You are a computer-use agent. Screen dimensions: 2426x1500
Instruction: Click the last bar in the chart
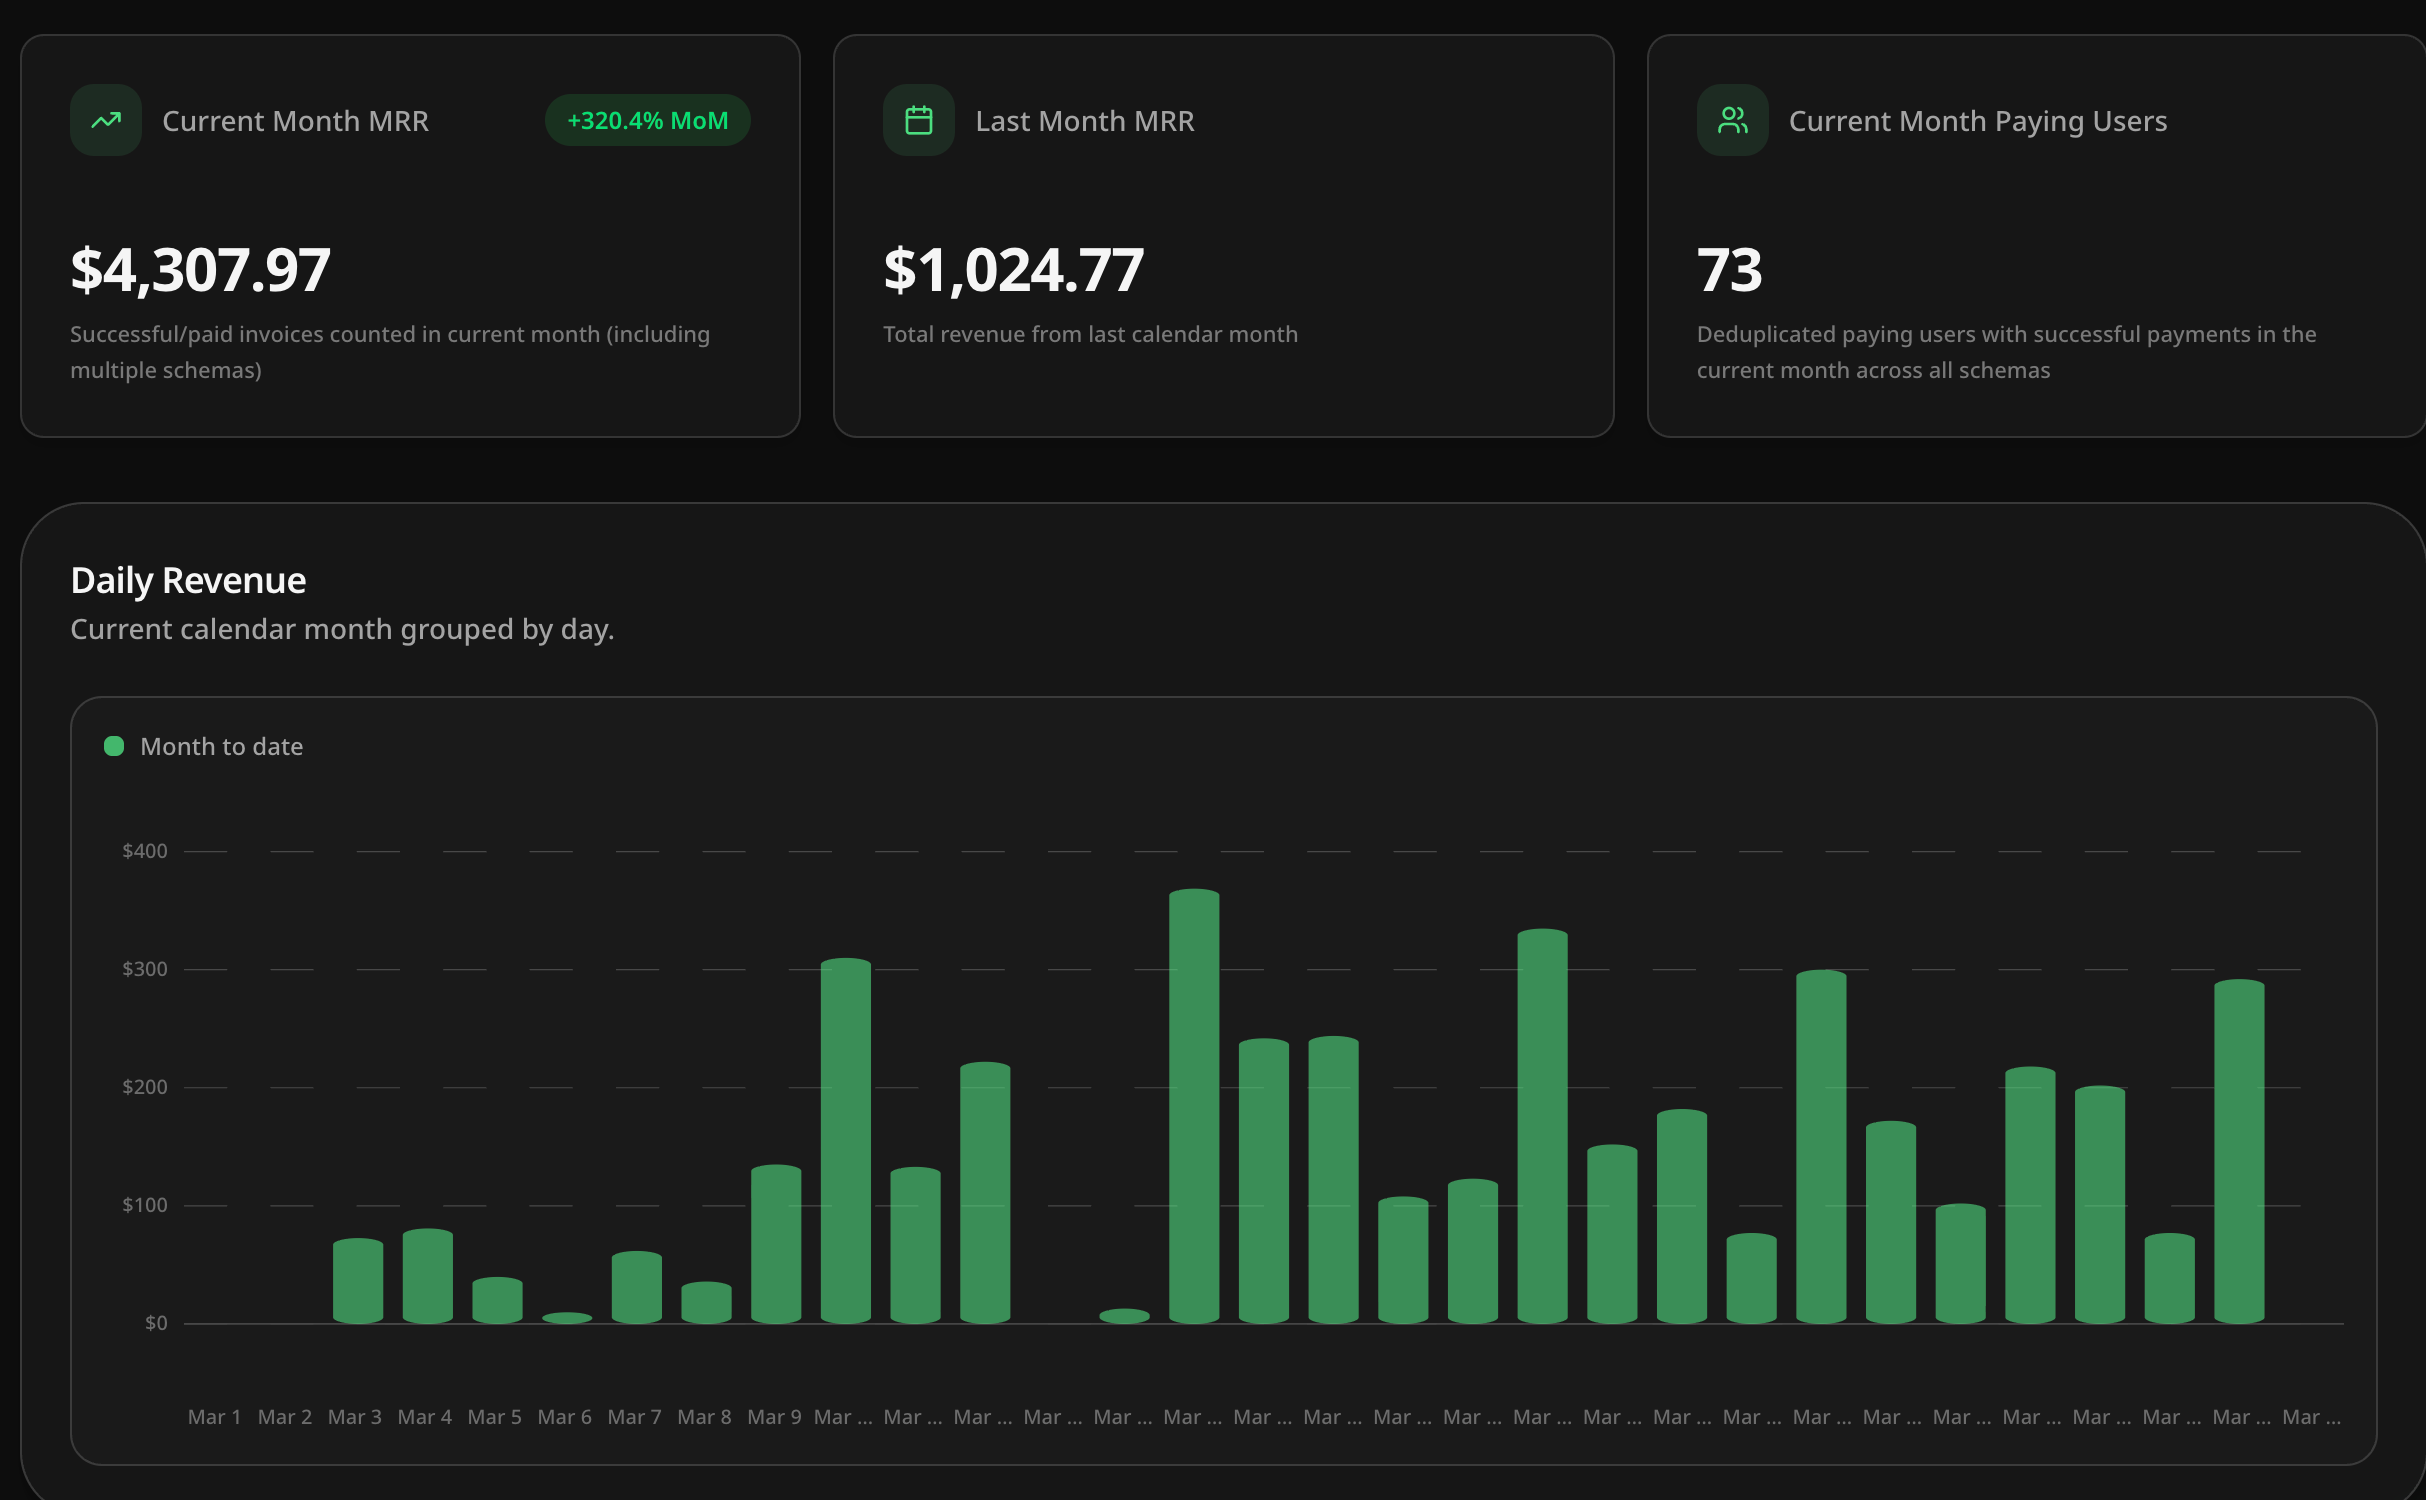pyautogui.click(x=2238, y=1150)
